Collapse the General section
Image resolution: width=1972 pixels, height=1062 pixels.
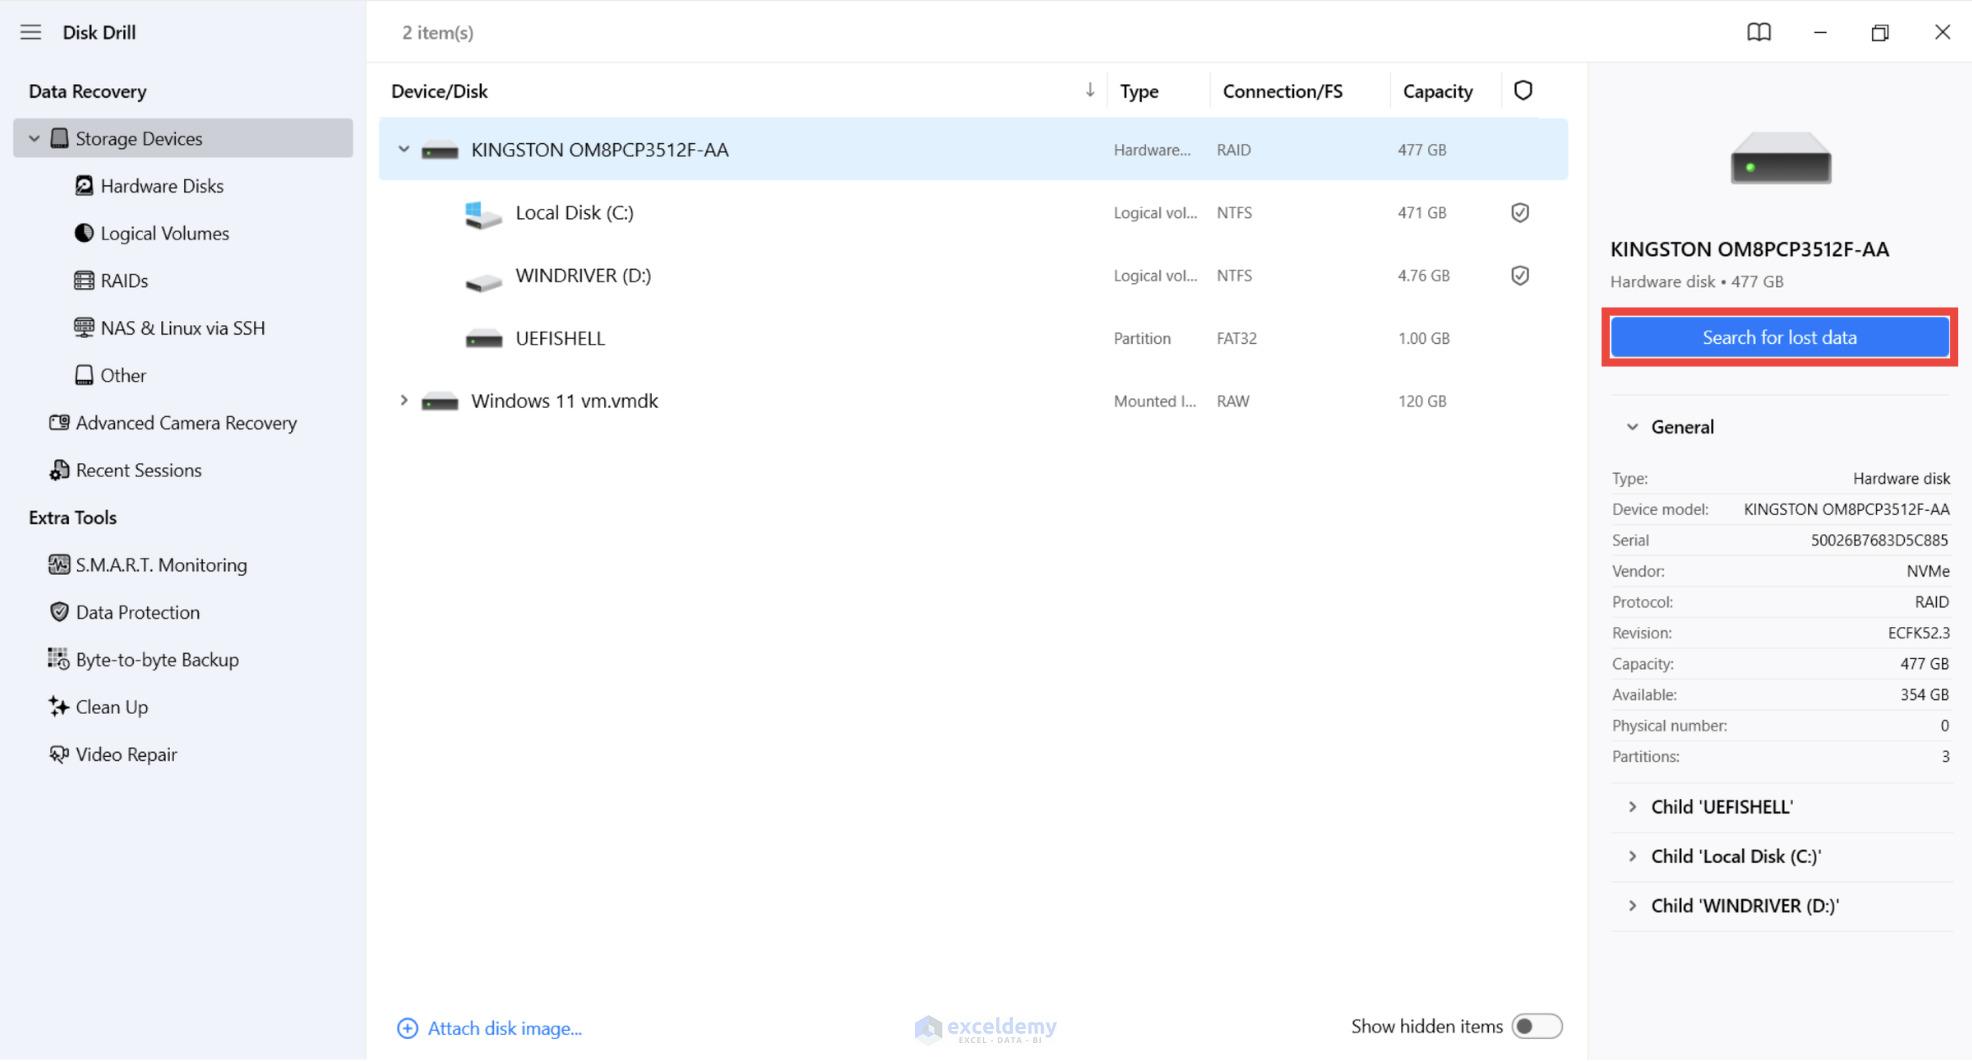coord(1632,427)
